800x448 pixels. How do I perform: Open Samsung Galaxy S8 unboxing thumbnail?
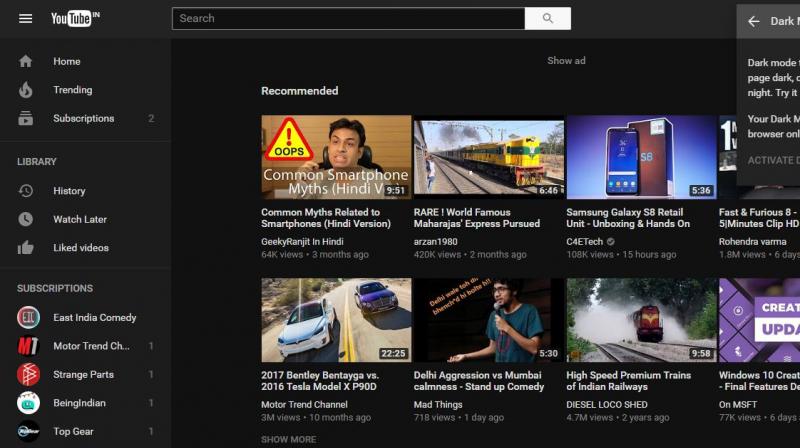(641, 157)
